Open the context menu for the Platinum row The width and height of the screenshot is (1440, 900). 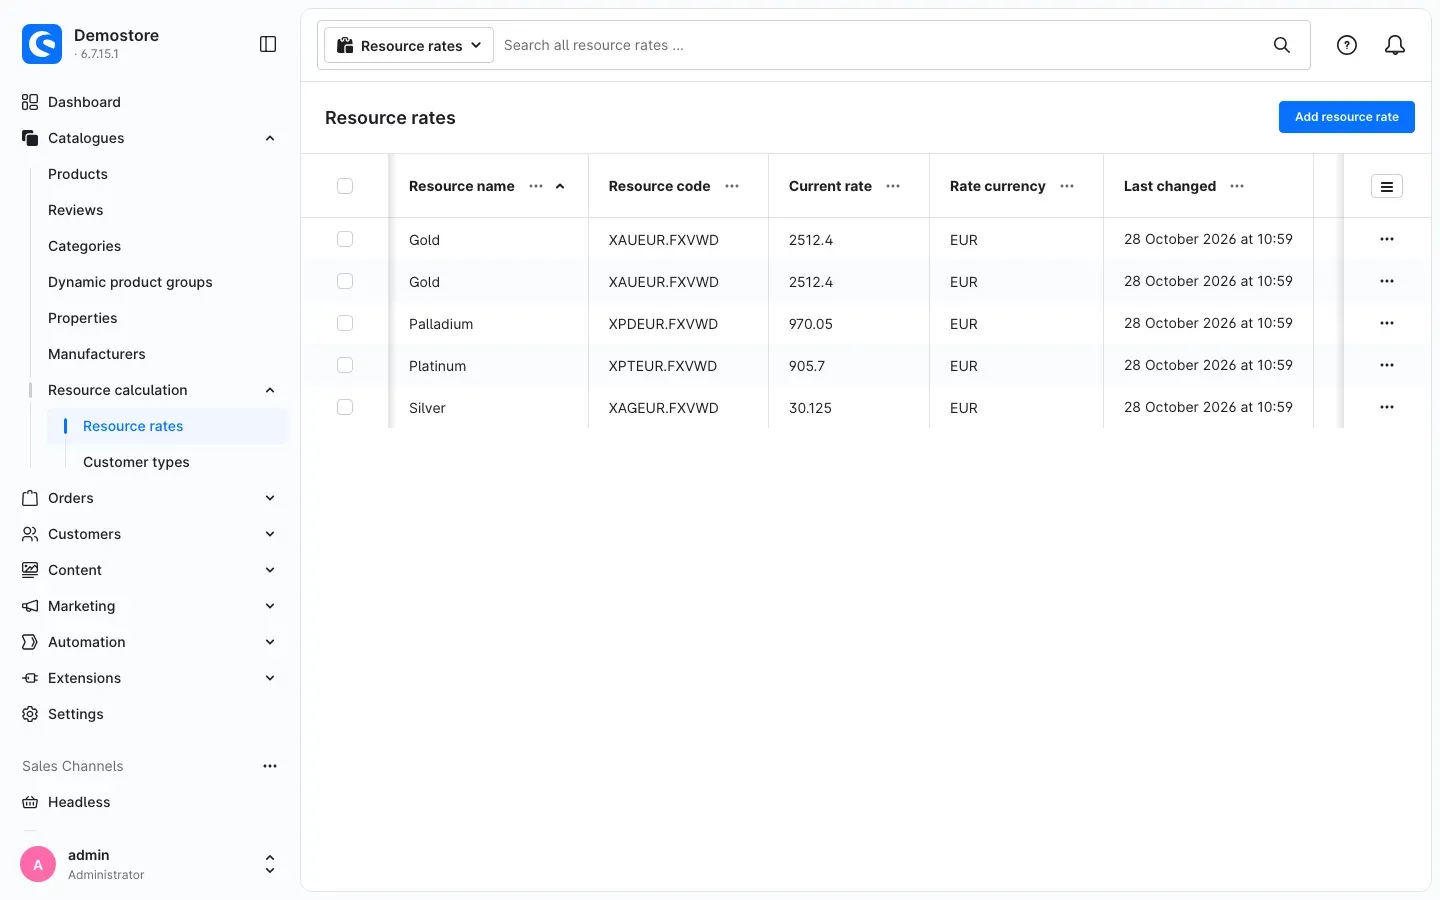pos(1387,365)
